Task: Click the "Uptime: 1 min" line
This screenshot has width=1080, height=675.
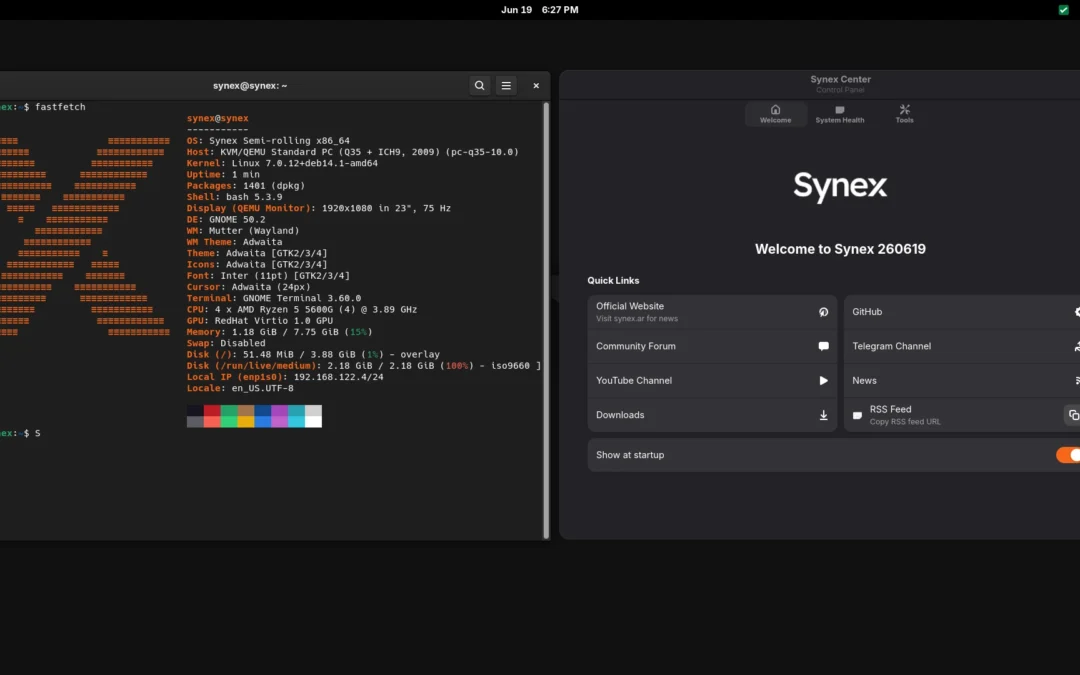Action: coord(223,174)
